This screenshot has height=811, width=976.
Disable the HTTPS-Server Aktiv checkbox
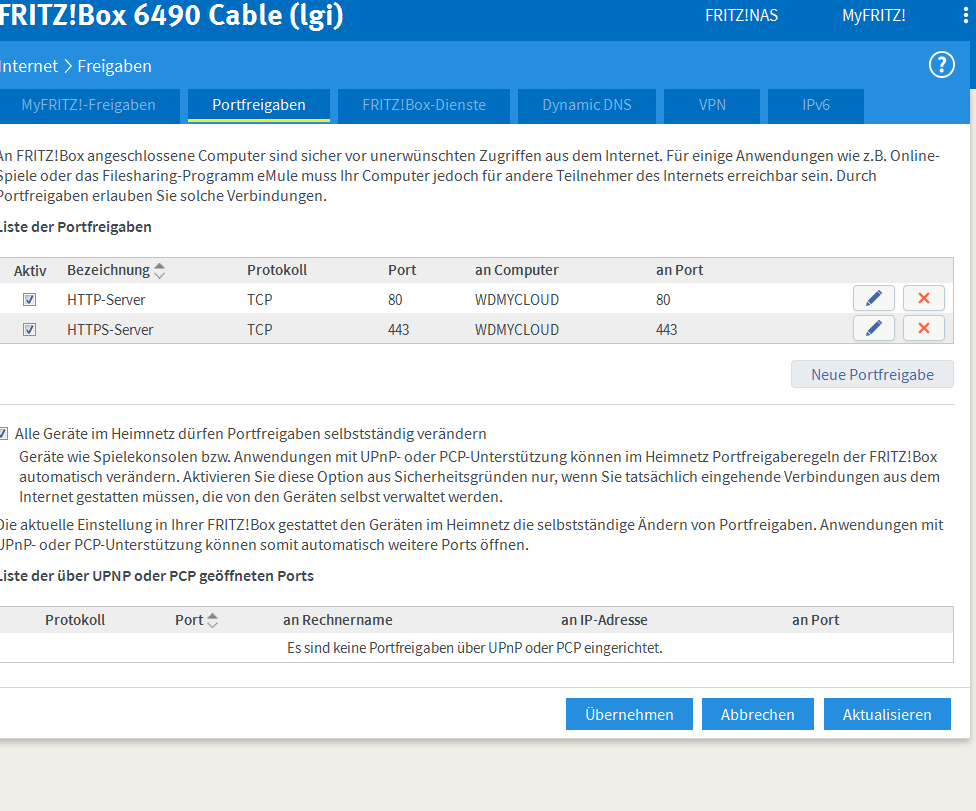coord(30,329)
